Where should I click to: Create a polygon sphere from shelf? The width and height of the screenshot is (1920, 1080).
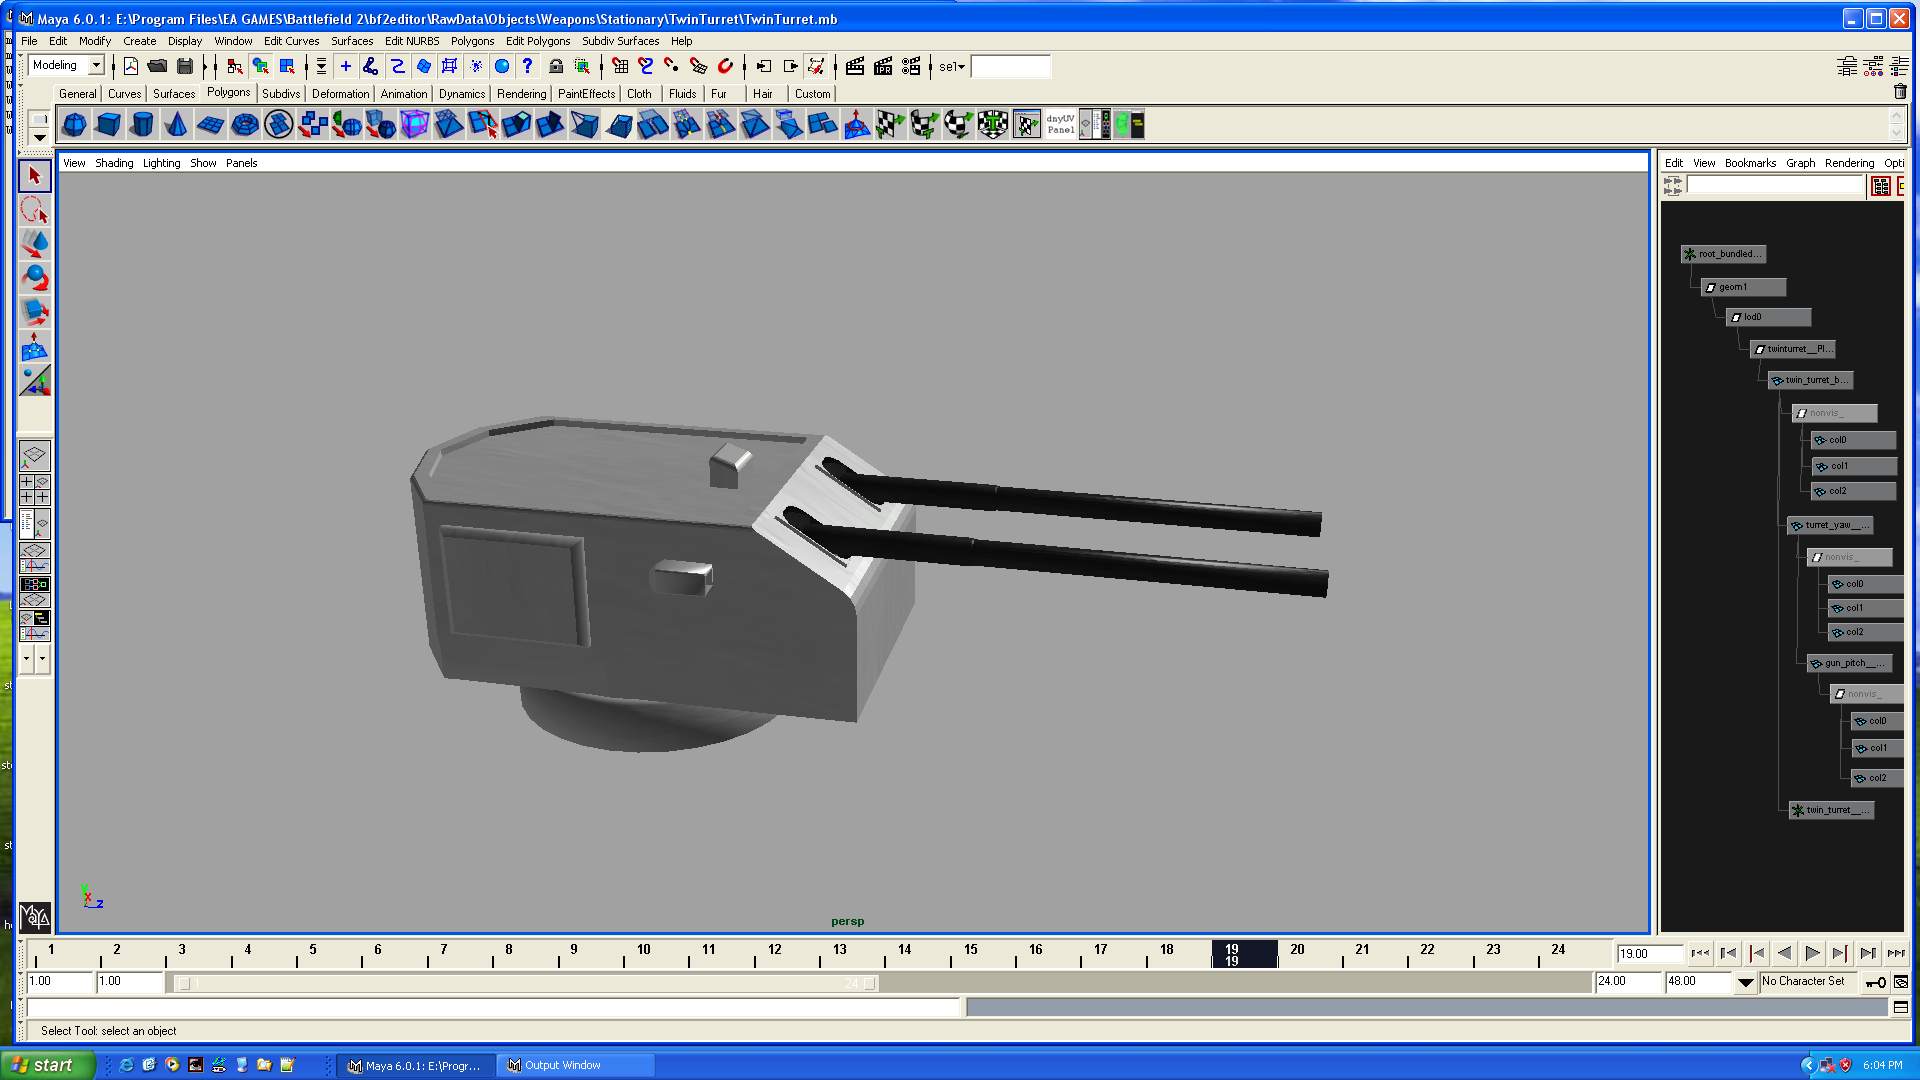[75, 124]
